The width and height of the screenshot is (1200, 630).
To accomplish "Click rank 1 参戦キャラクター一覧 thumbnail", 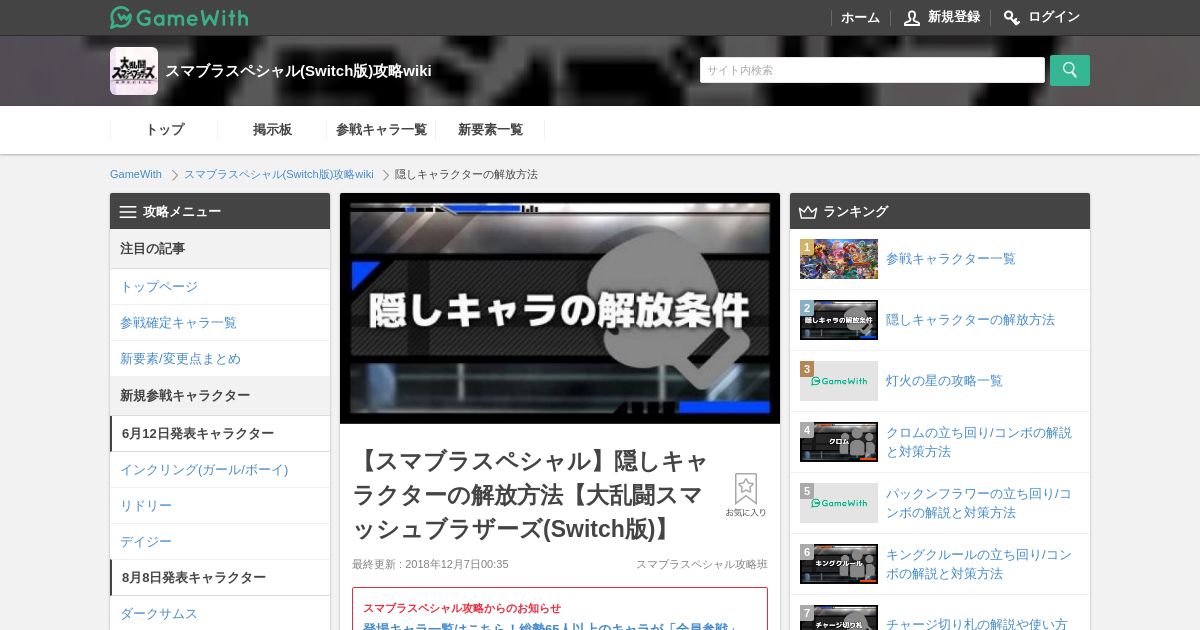I will (x=839, y=259).
